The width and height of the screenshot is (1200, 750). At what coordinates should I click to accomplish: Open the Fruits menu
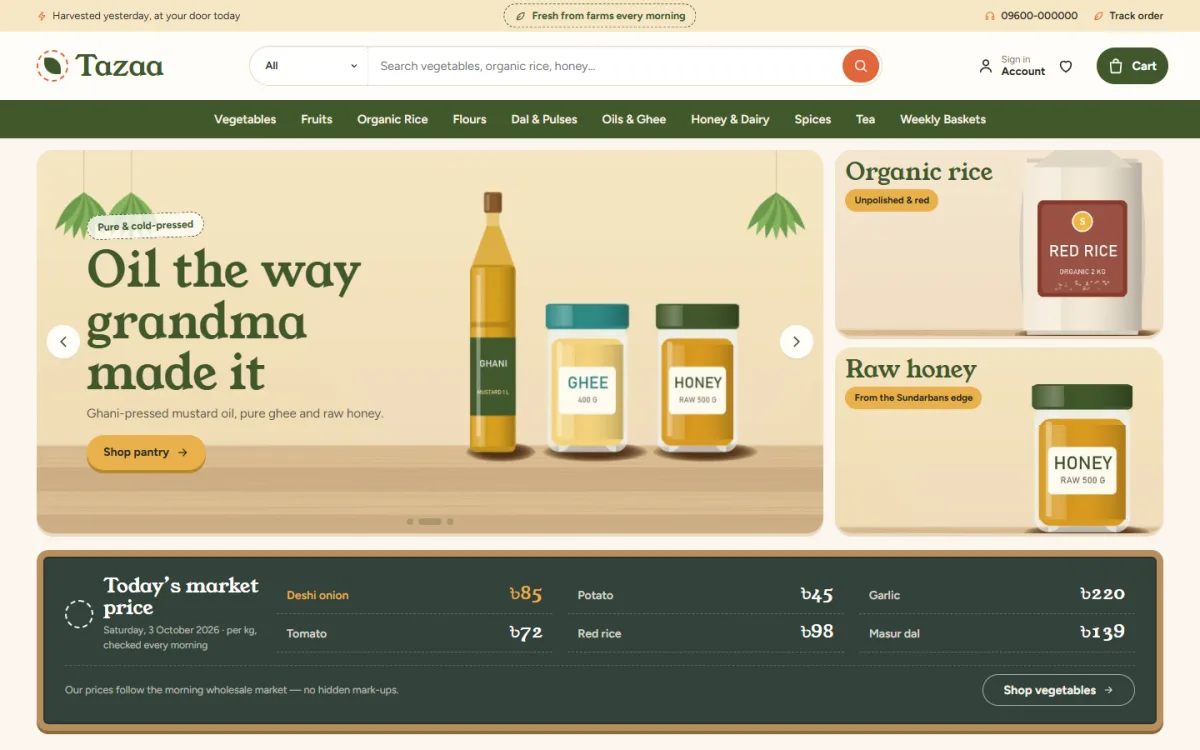tap(316, 119)
